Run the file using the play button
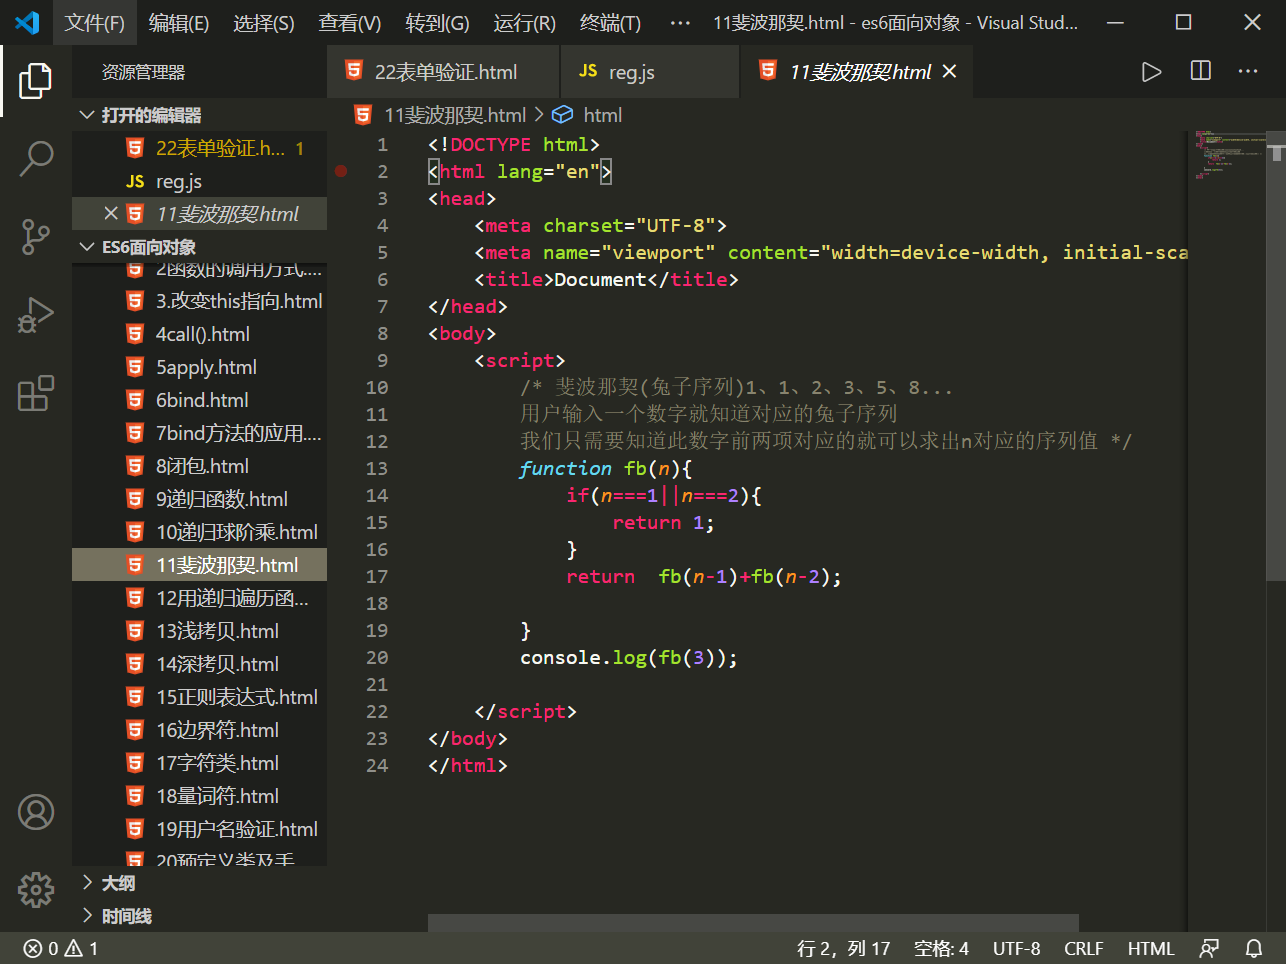The height and width of the screenshot is (964, 1286). (x=1151, y=71)
